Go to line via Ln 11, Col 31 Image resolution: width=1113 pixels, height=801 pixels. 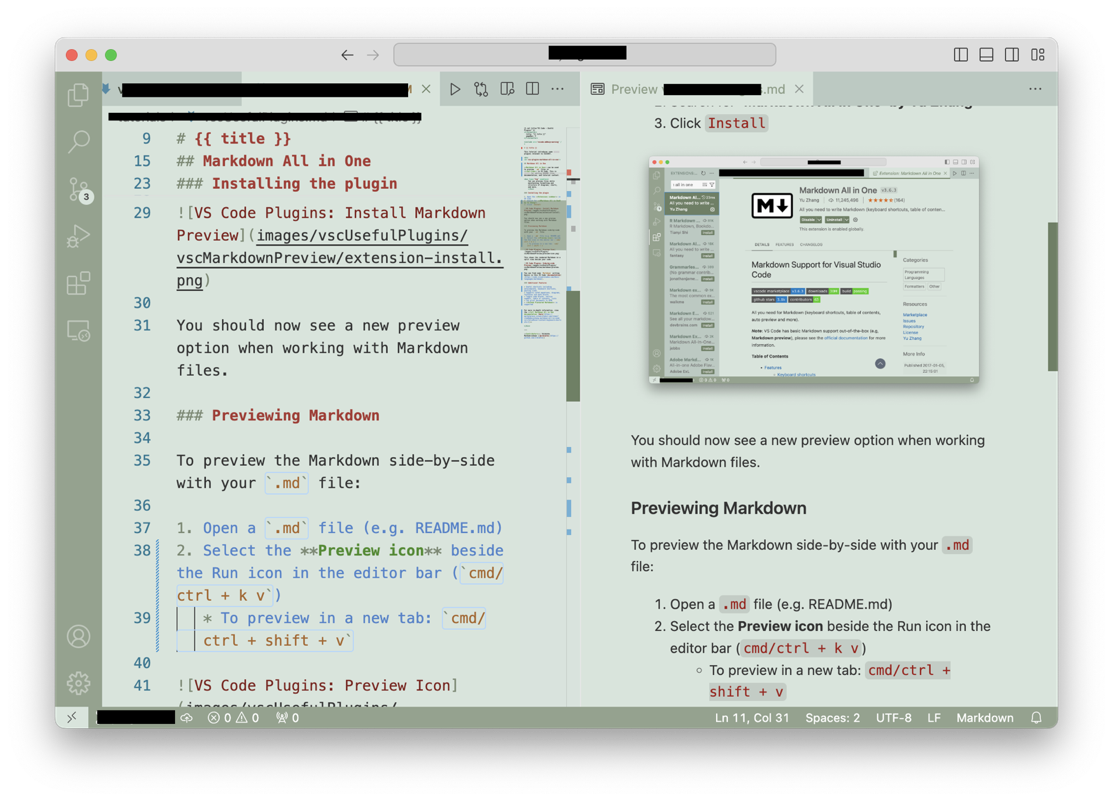(752, 718)
